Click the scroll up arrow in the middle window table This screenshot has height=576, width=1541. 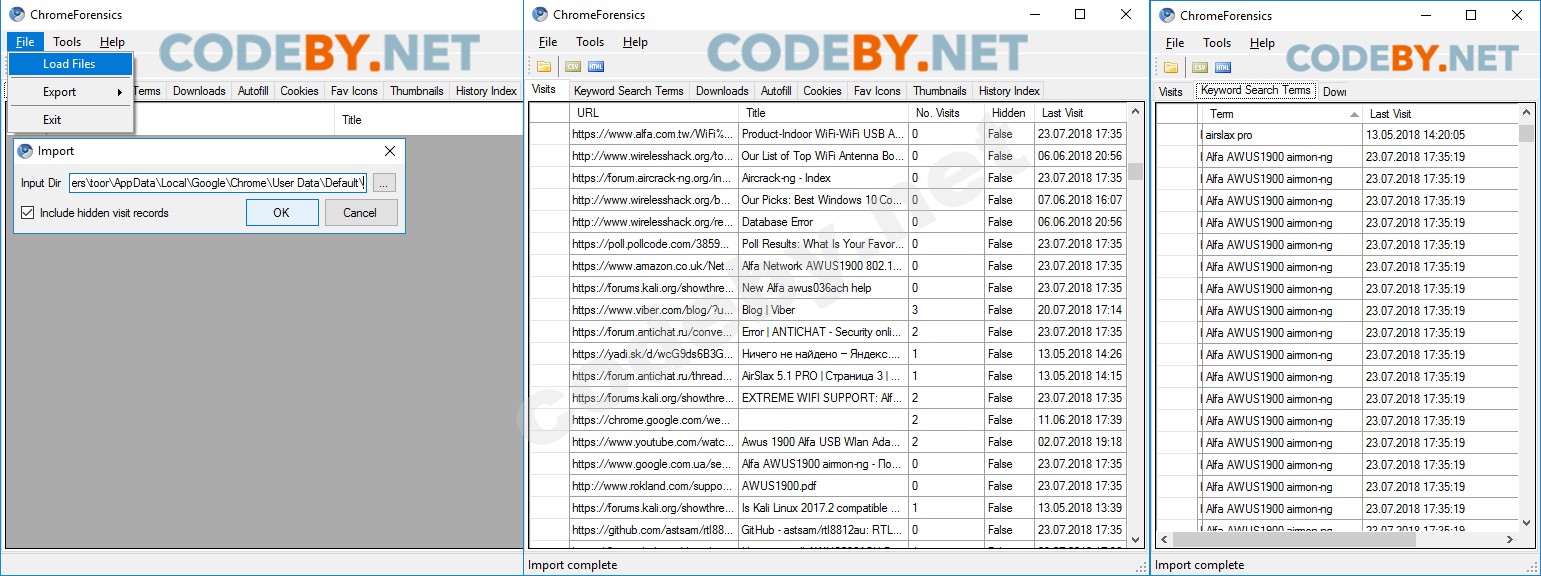[x=1136, y=112]
